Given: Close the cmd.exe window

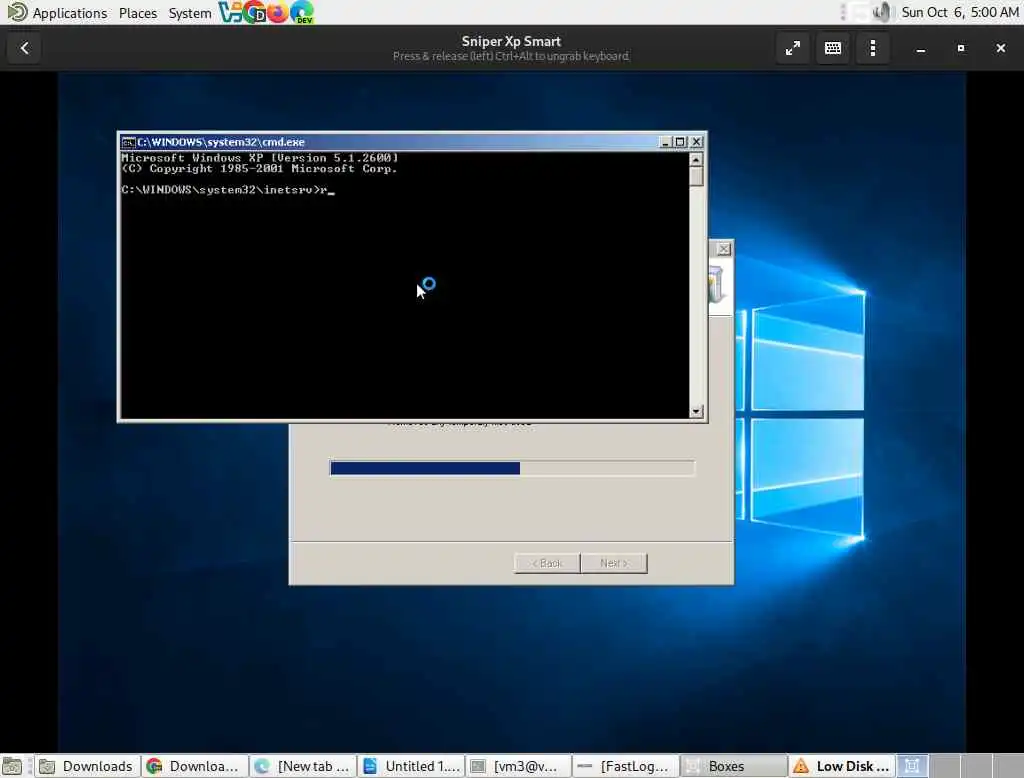Looking at the screenshot, I should click(x=697, y=142).
